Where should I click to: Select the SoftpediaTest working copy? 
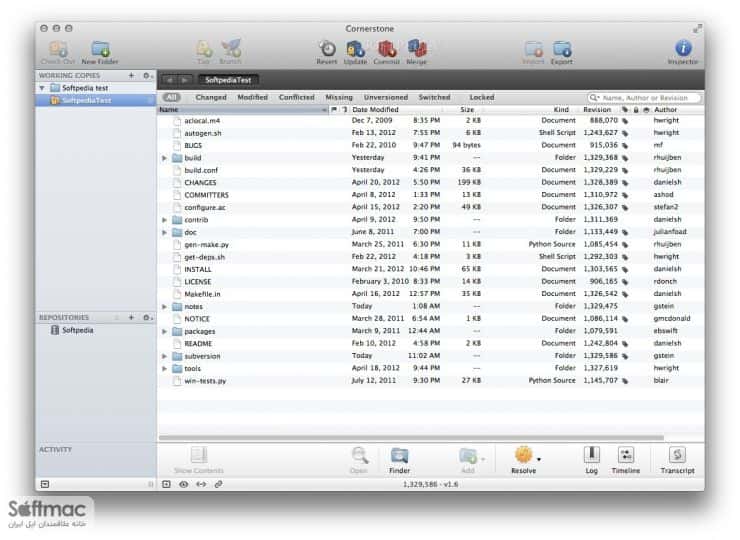tap(96, 101)
